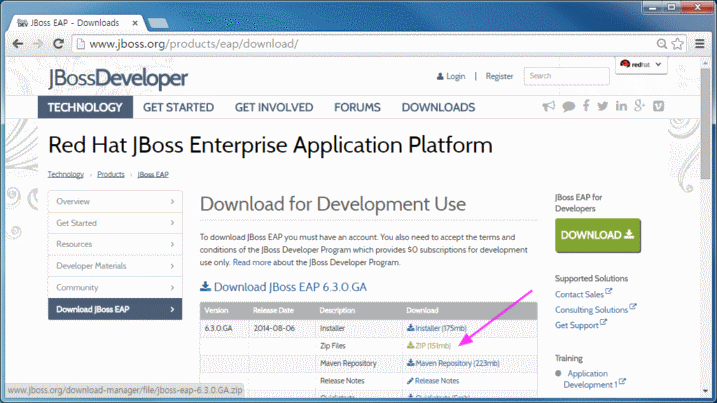
Task: Click the zoom magnifier icon in address bar
Action: pos(661,44)
